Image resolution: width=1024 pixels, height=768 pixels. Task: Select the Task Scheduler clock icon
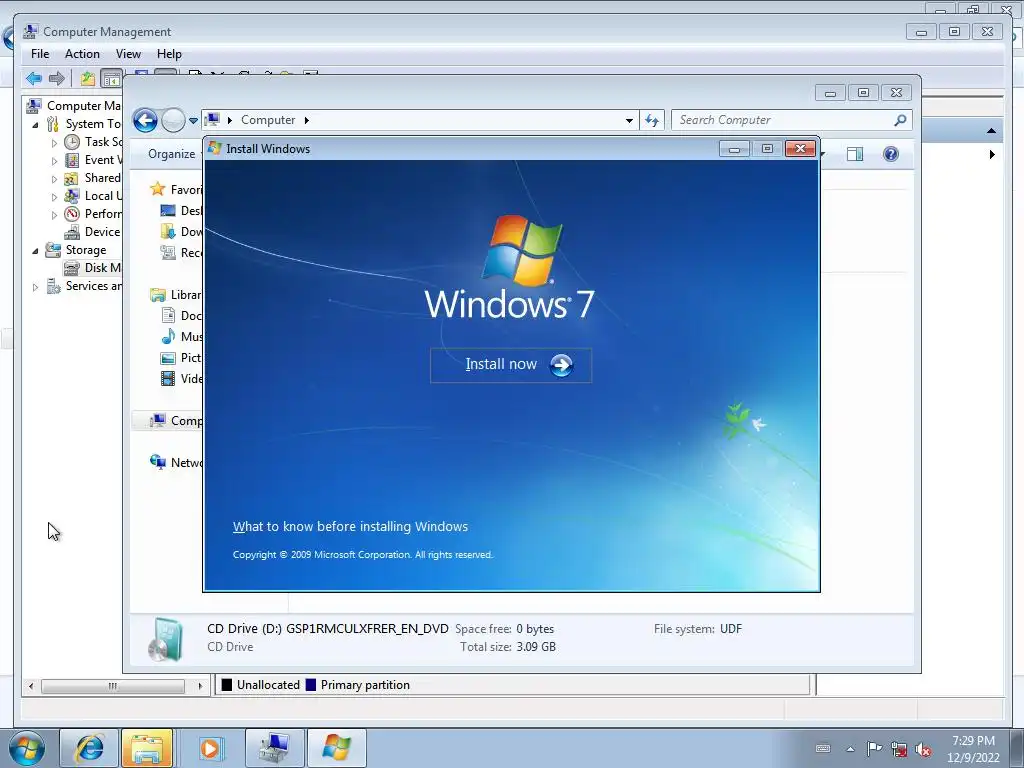(x=72, y=142)
